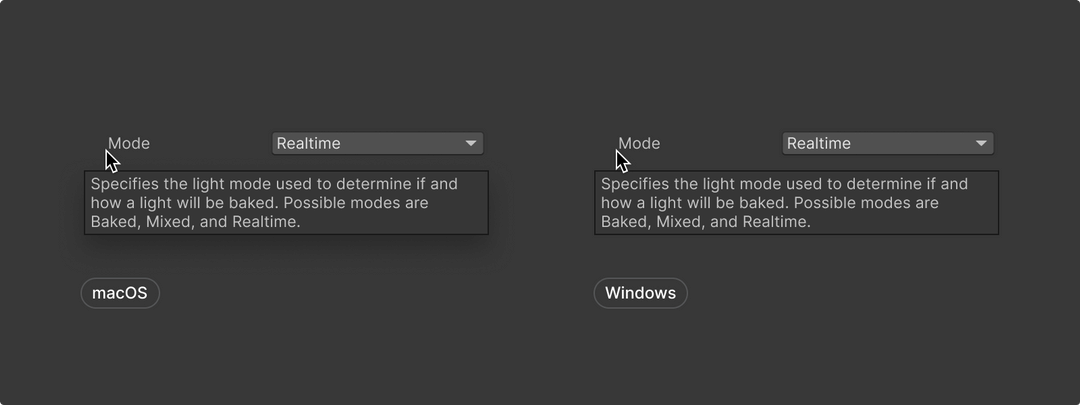Screen dimensions: 1080x405
Task: Click "Specifies the light mode" in Windows tooltip
Action: [x=691, y=184]
